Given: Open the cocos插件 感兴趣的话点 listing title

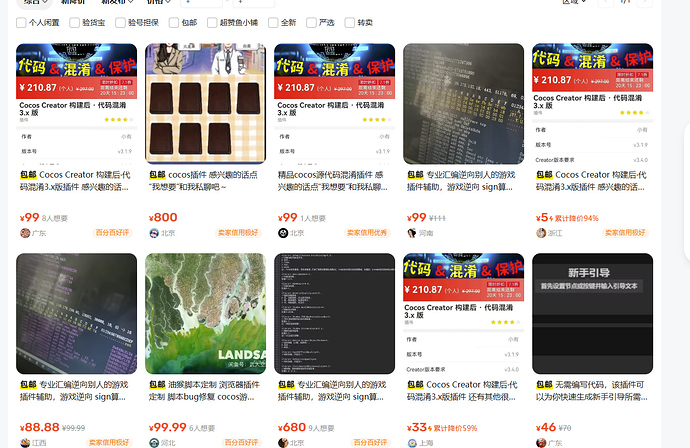Looking at the screenshot, I should [x=203, y=181].
